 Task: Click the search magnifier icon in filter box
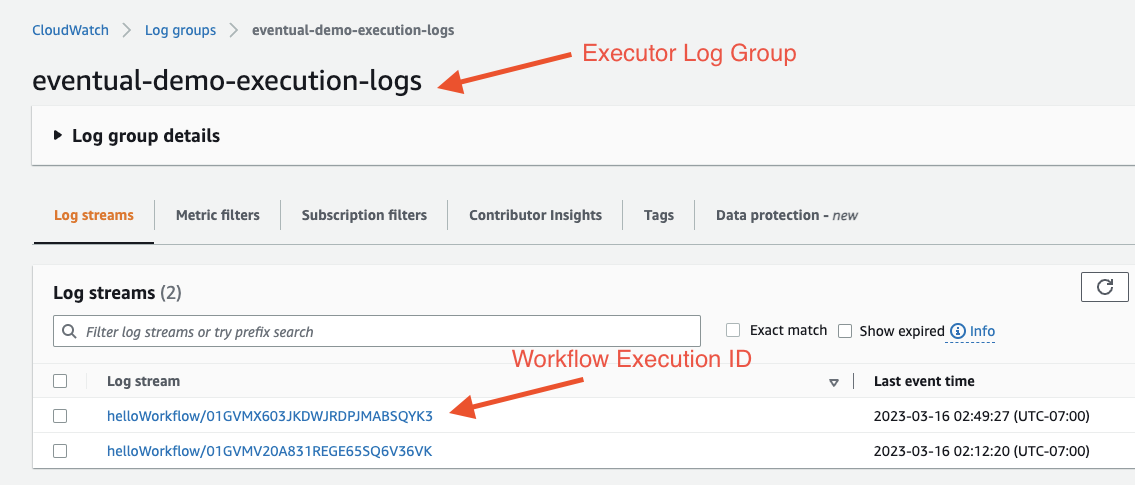point(69,331)
